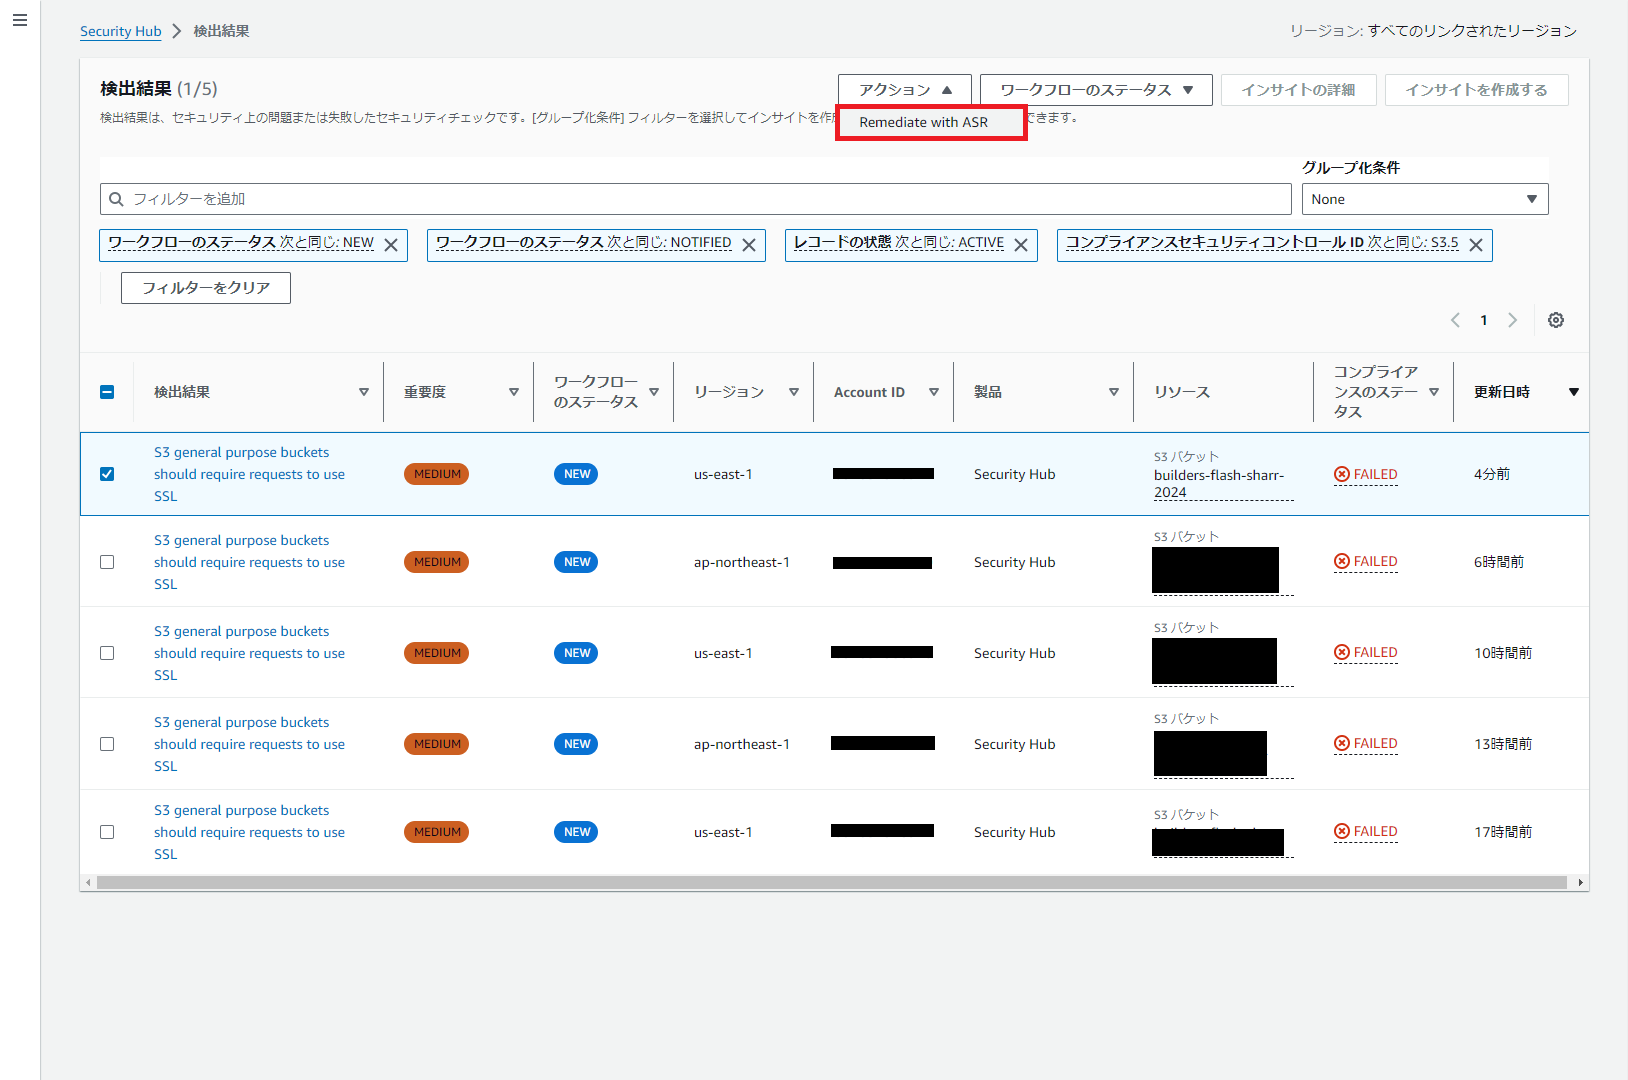1628x1080 pixels.
Task: Focus the フィルターを追加 search field
Action: coord(696,199)
